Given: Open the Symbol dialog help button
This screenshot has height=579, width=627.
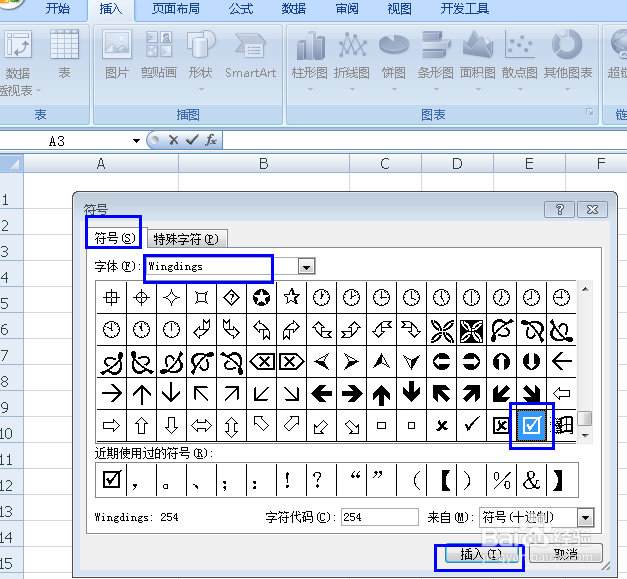Looking at the screenshot, I should click(x=559, y=209).
